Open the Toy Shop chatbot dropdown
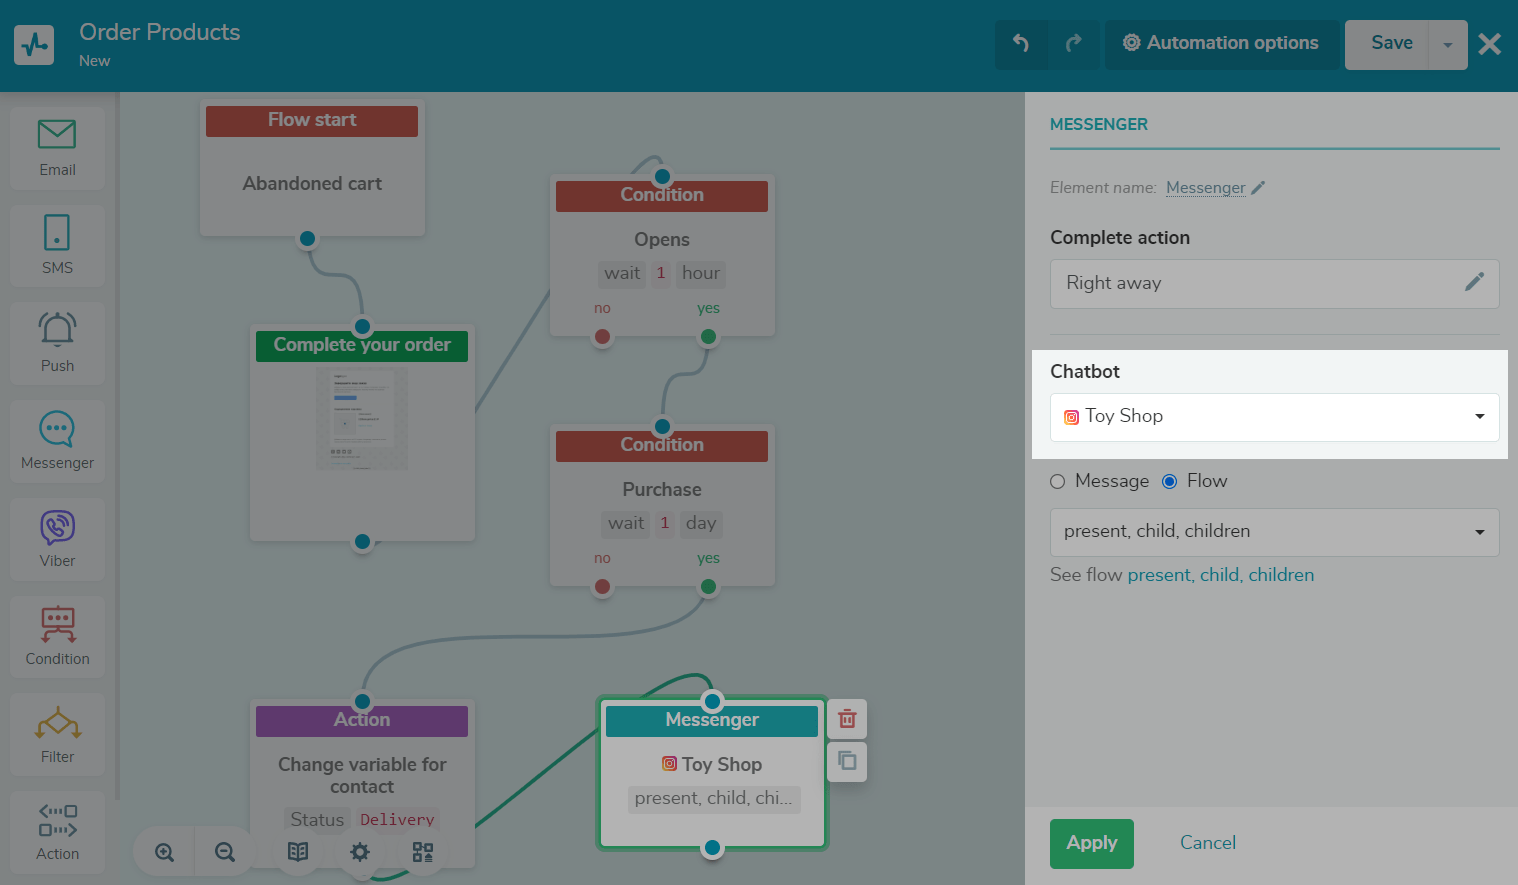The height and width of the screenshot is (885, 1518). tap(1274, 417)
